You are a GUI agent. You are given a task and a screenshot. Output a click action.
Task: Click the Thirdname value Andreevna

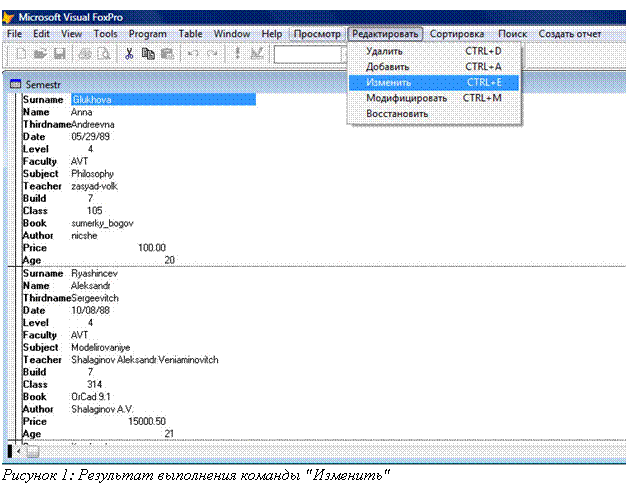pos(93,125)
